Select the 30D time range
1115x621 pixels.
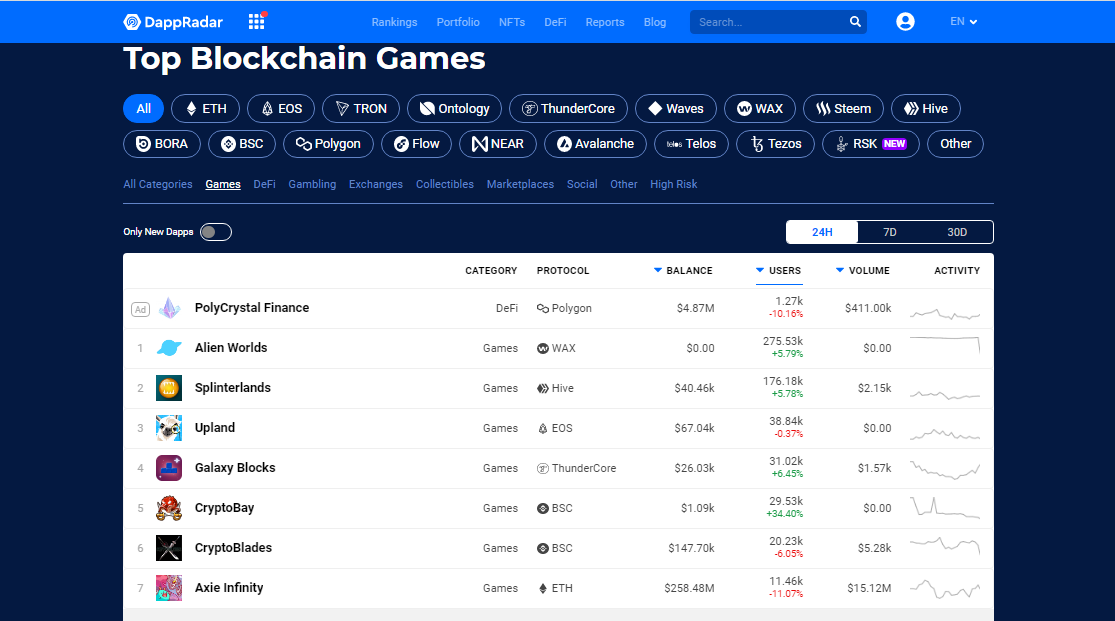tap(957, 232)
